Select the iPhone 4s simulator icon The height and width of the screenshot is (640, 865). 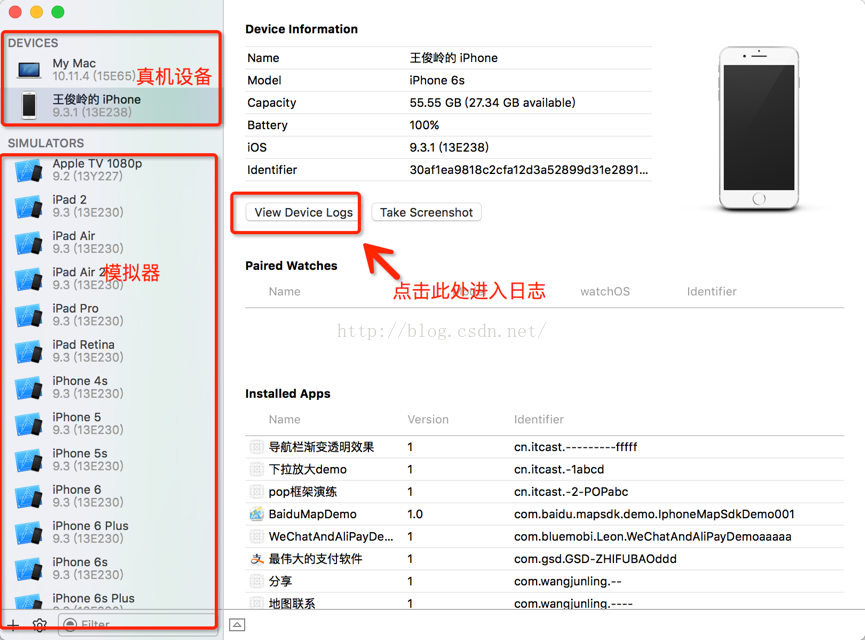(x=29, y=388)
